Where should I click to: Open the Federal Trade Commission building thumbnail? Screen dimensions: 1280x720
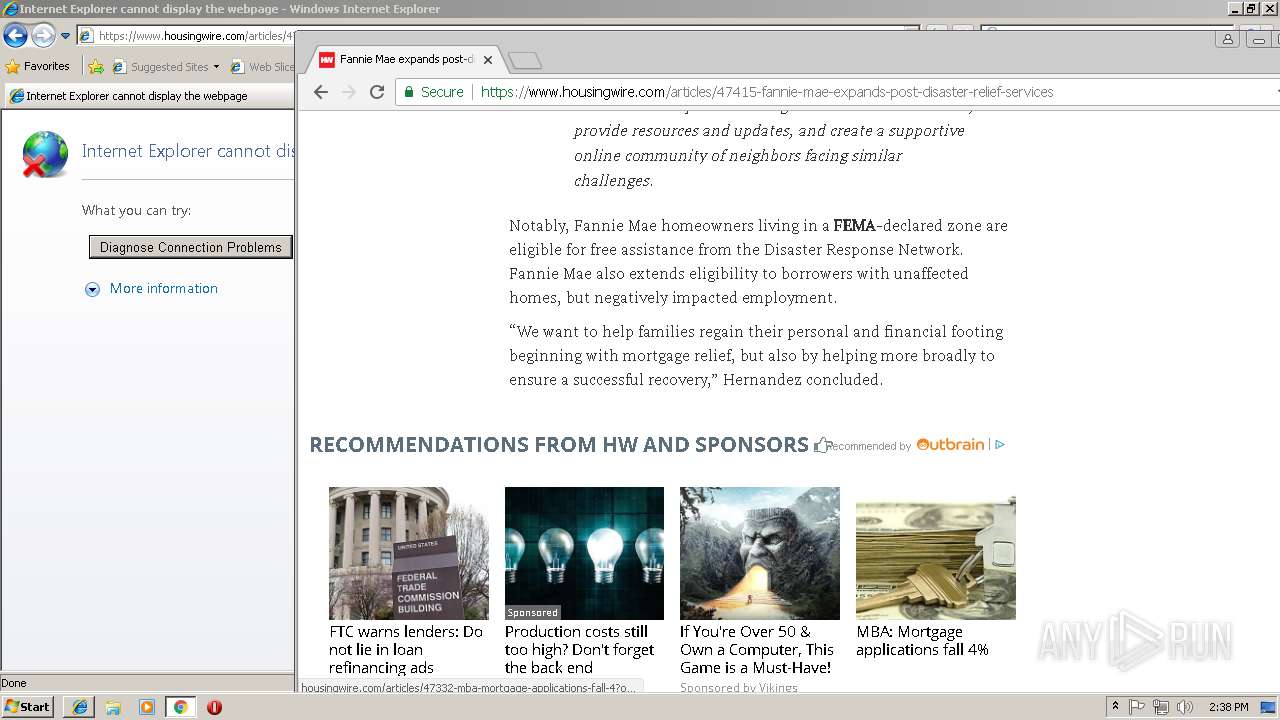(408, 553)
